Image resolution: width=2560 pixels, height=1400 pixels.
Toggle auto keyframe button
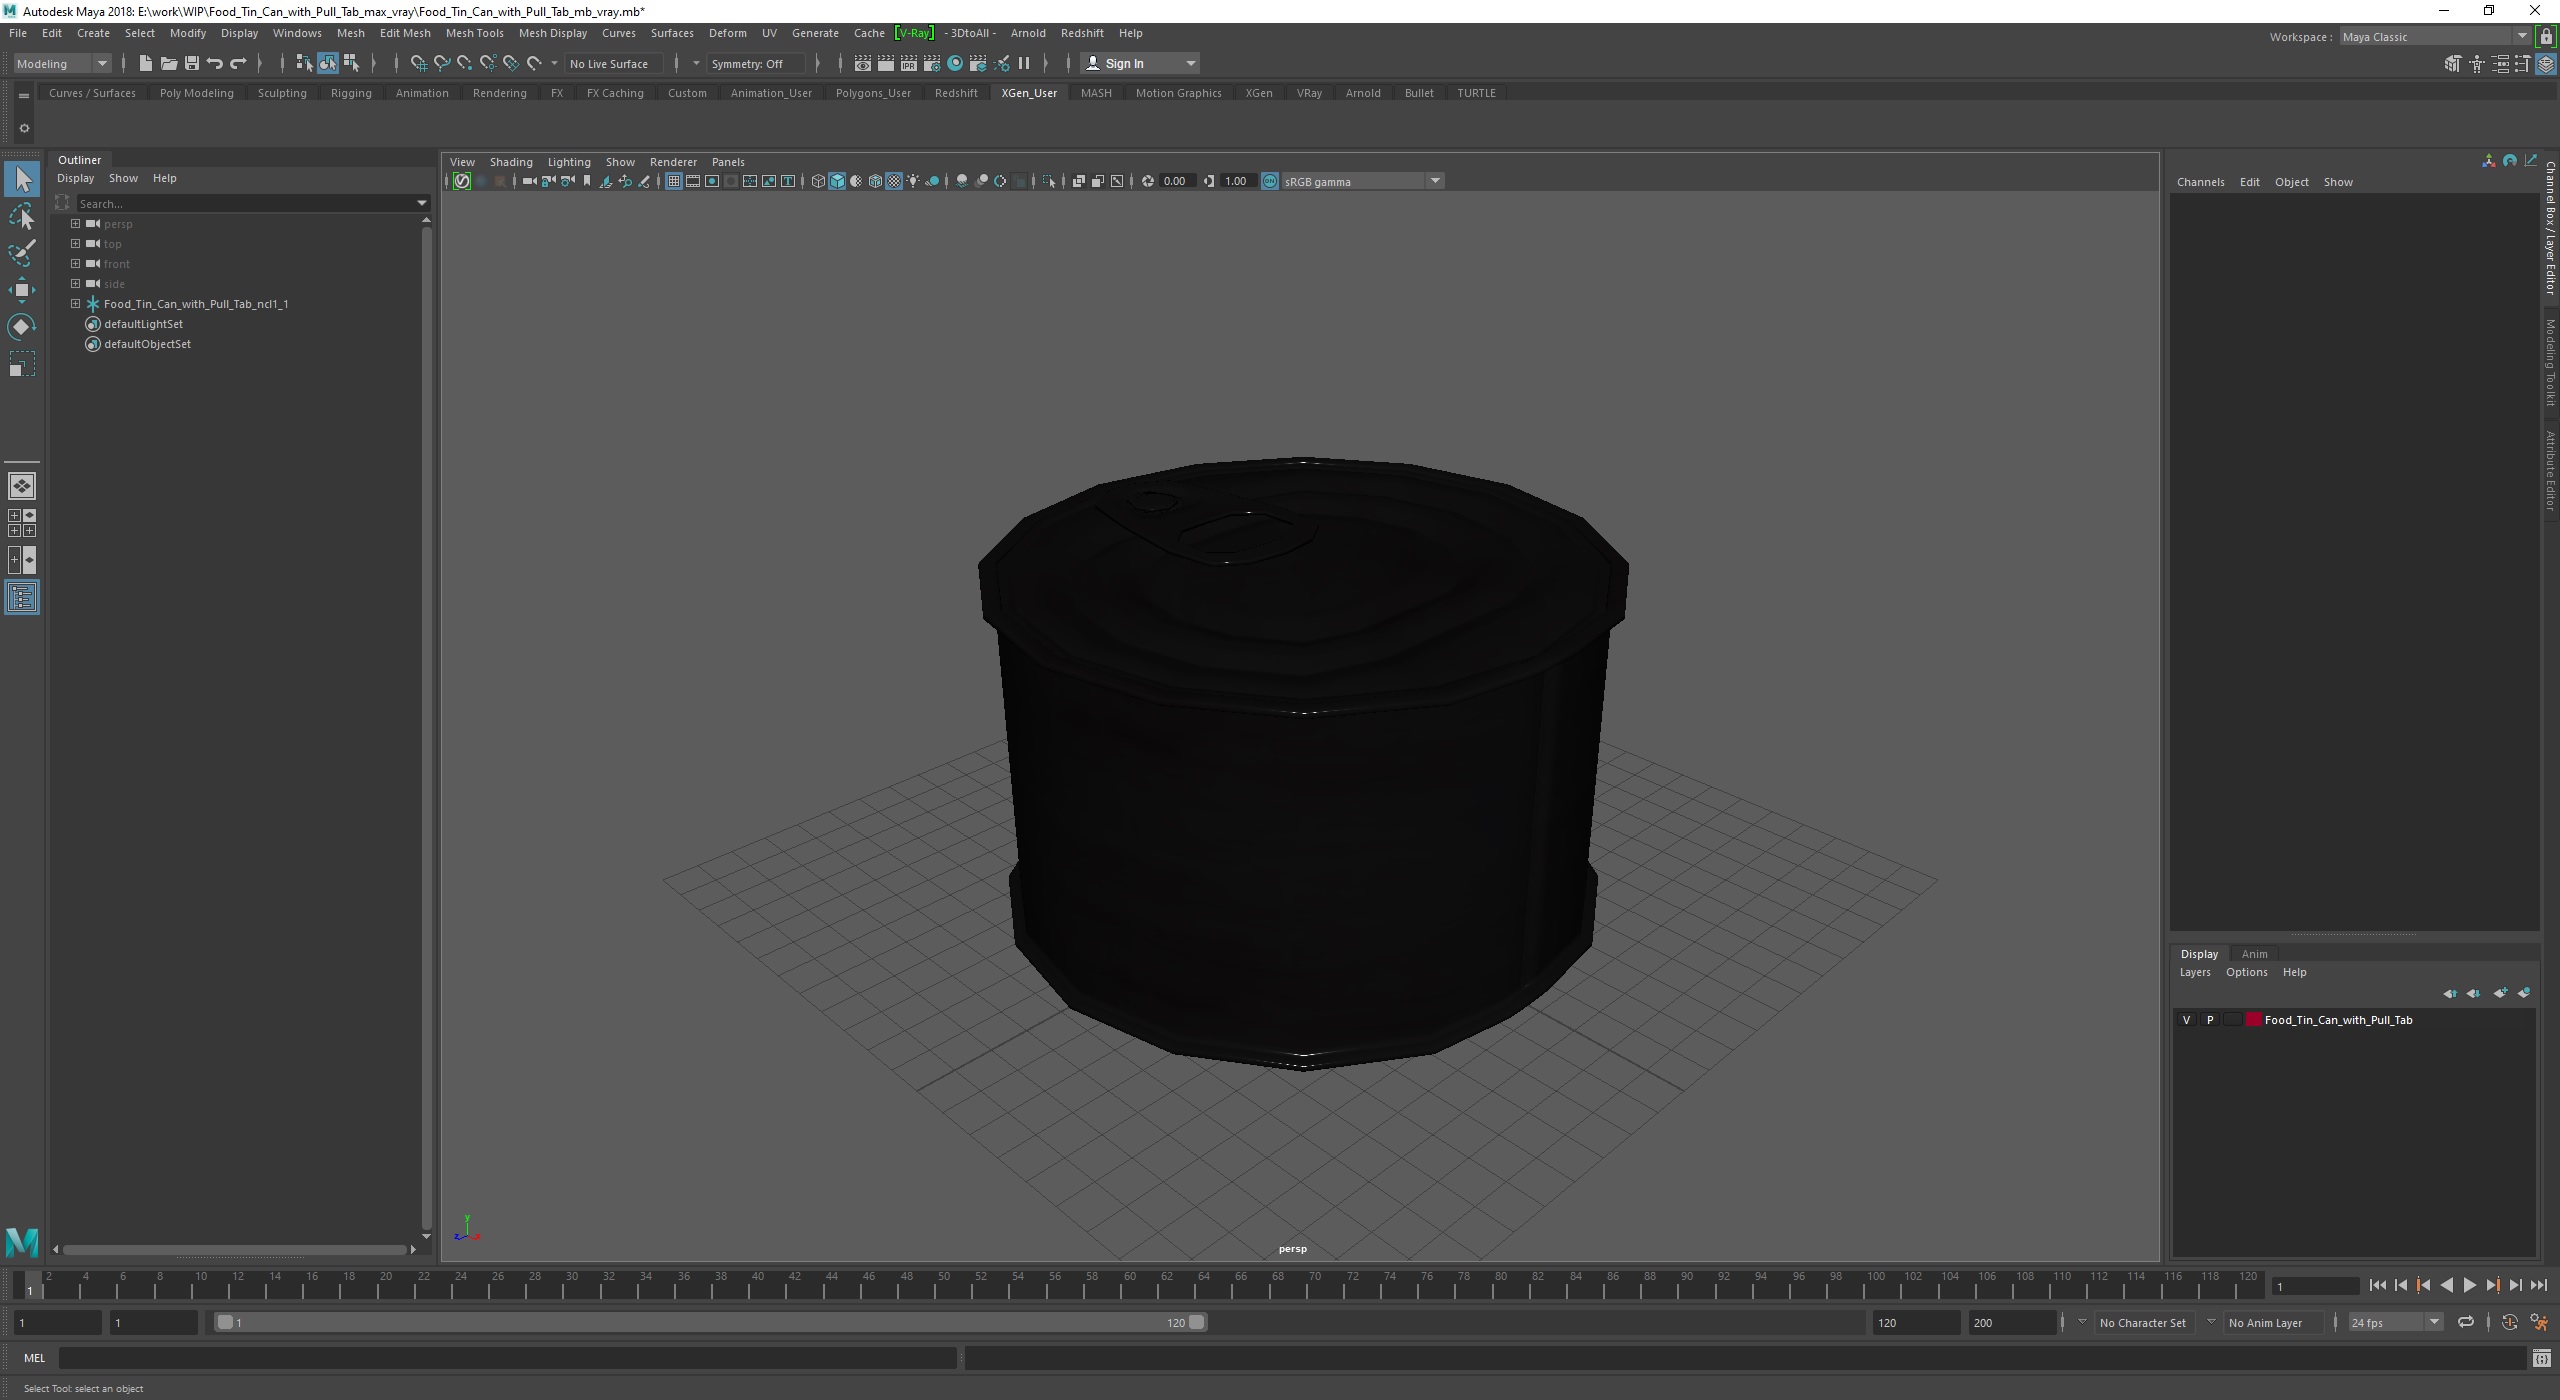(x=2509, y=1322)
